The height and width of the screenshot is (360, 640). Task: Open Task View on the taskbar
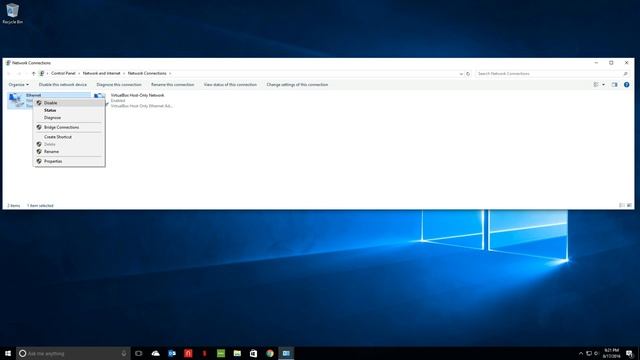(x=139, y=353)
